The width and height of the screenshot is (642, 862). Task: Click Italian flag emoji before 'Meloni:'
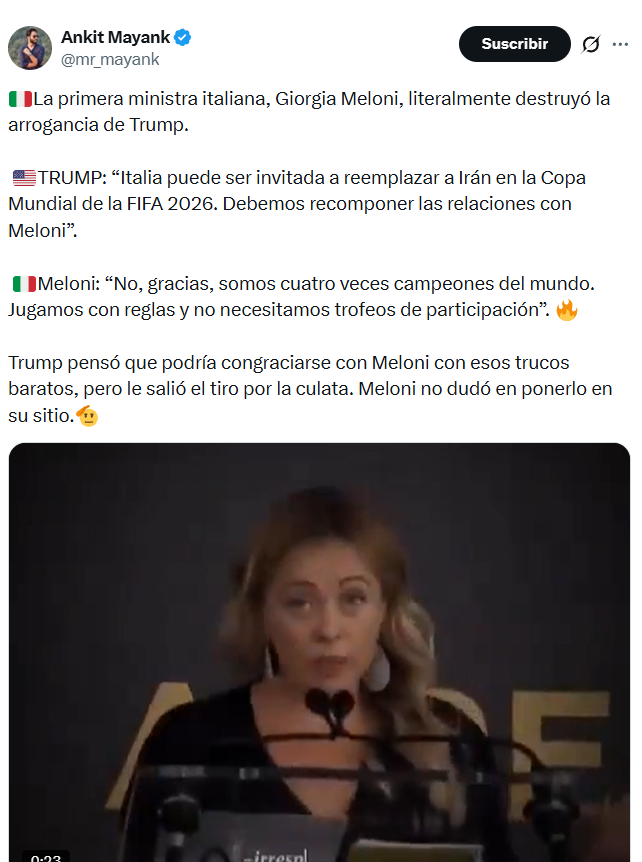click(24, 284)
